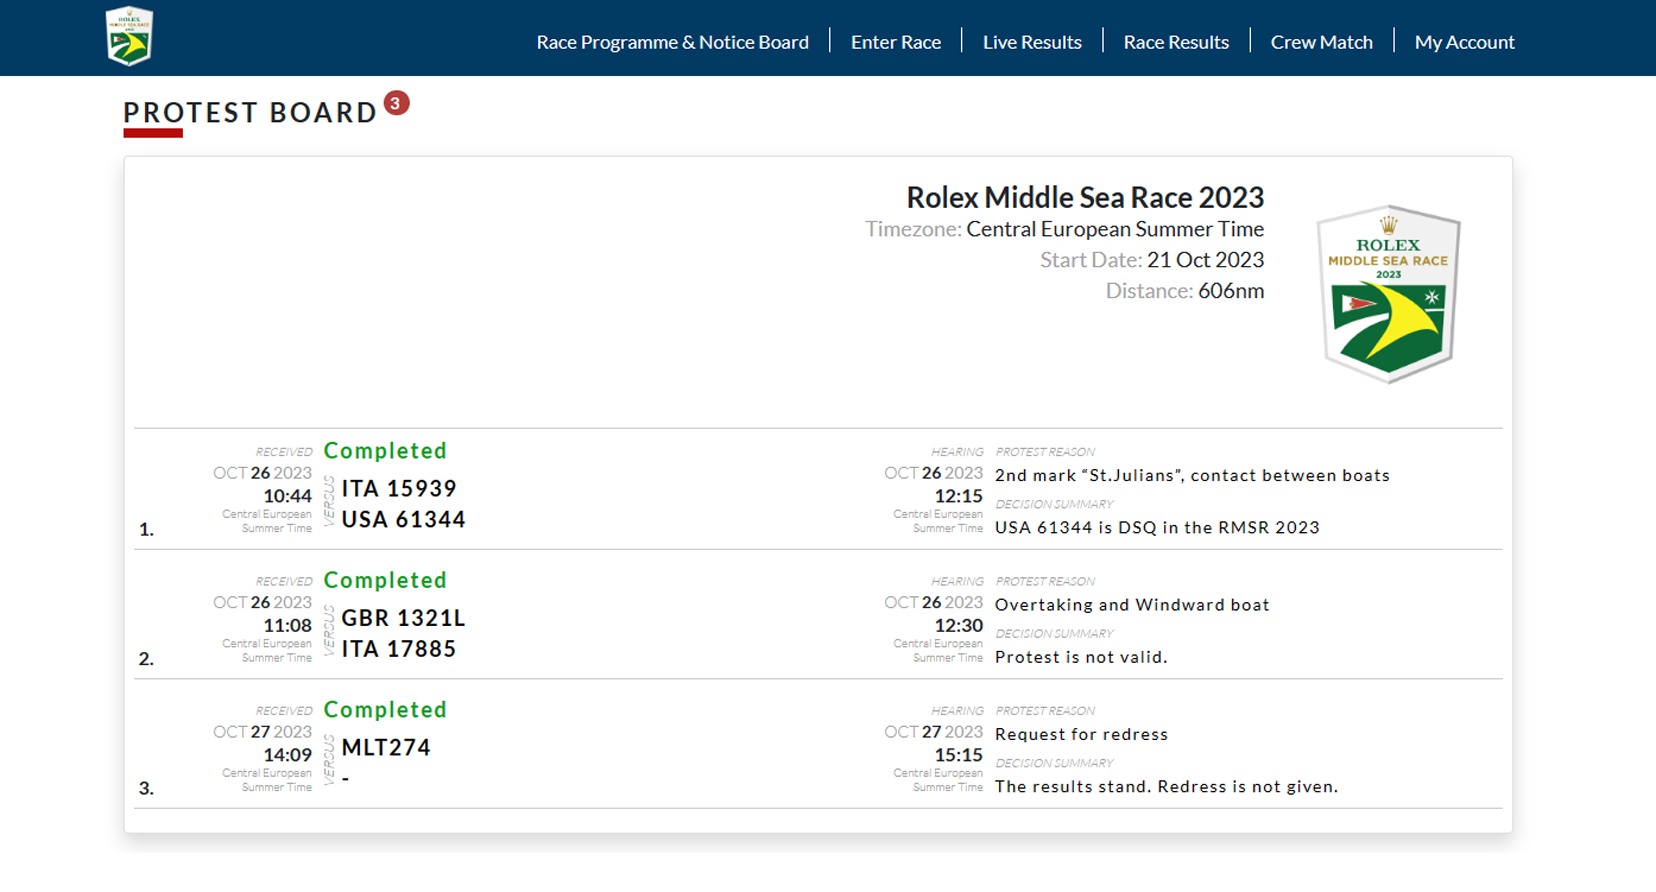Open Live Results
The width and height of the screenshot is (1656, 892).
pos(1032,42)
